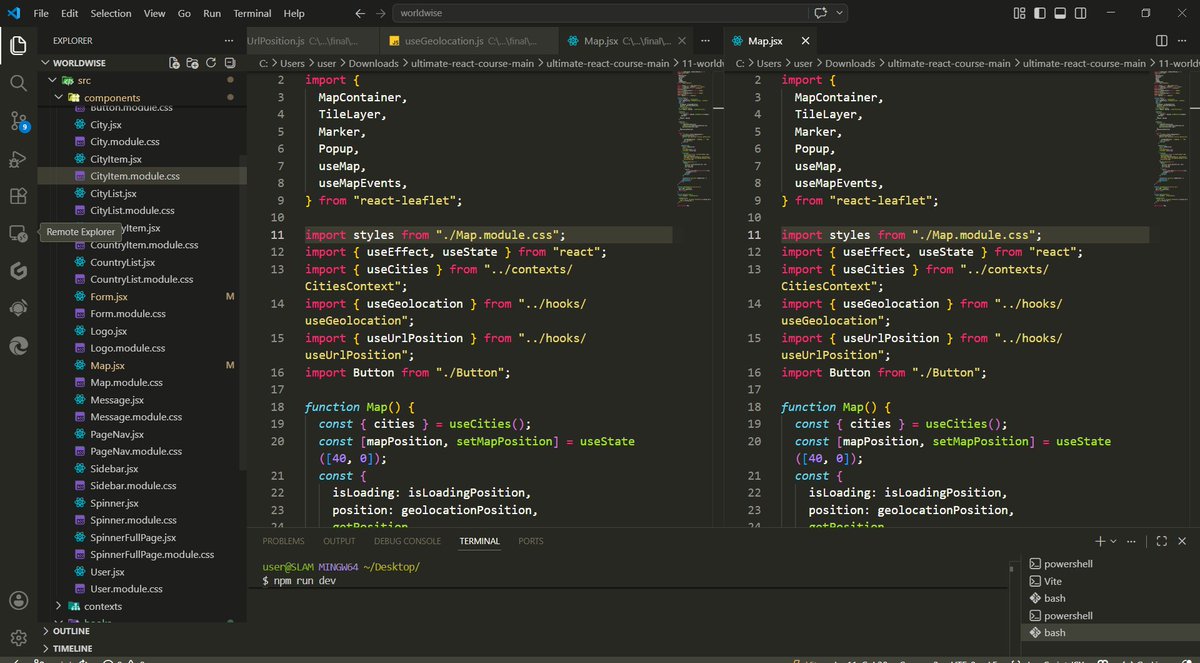Click Users in left editor breadcrumb
The width and height of the screenshot is (1200, 663).
[292, 63]
